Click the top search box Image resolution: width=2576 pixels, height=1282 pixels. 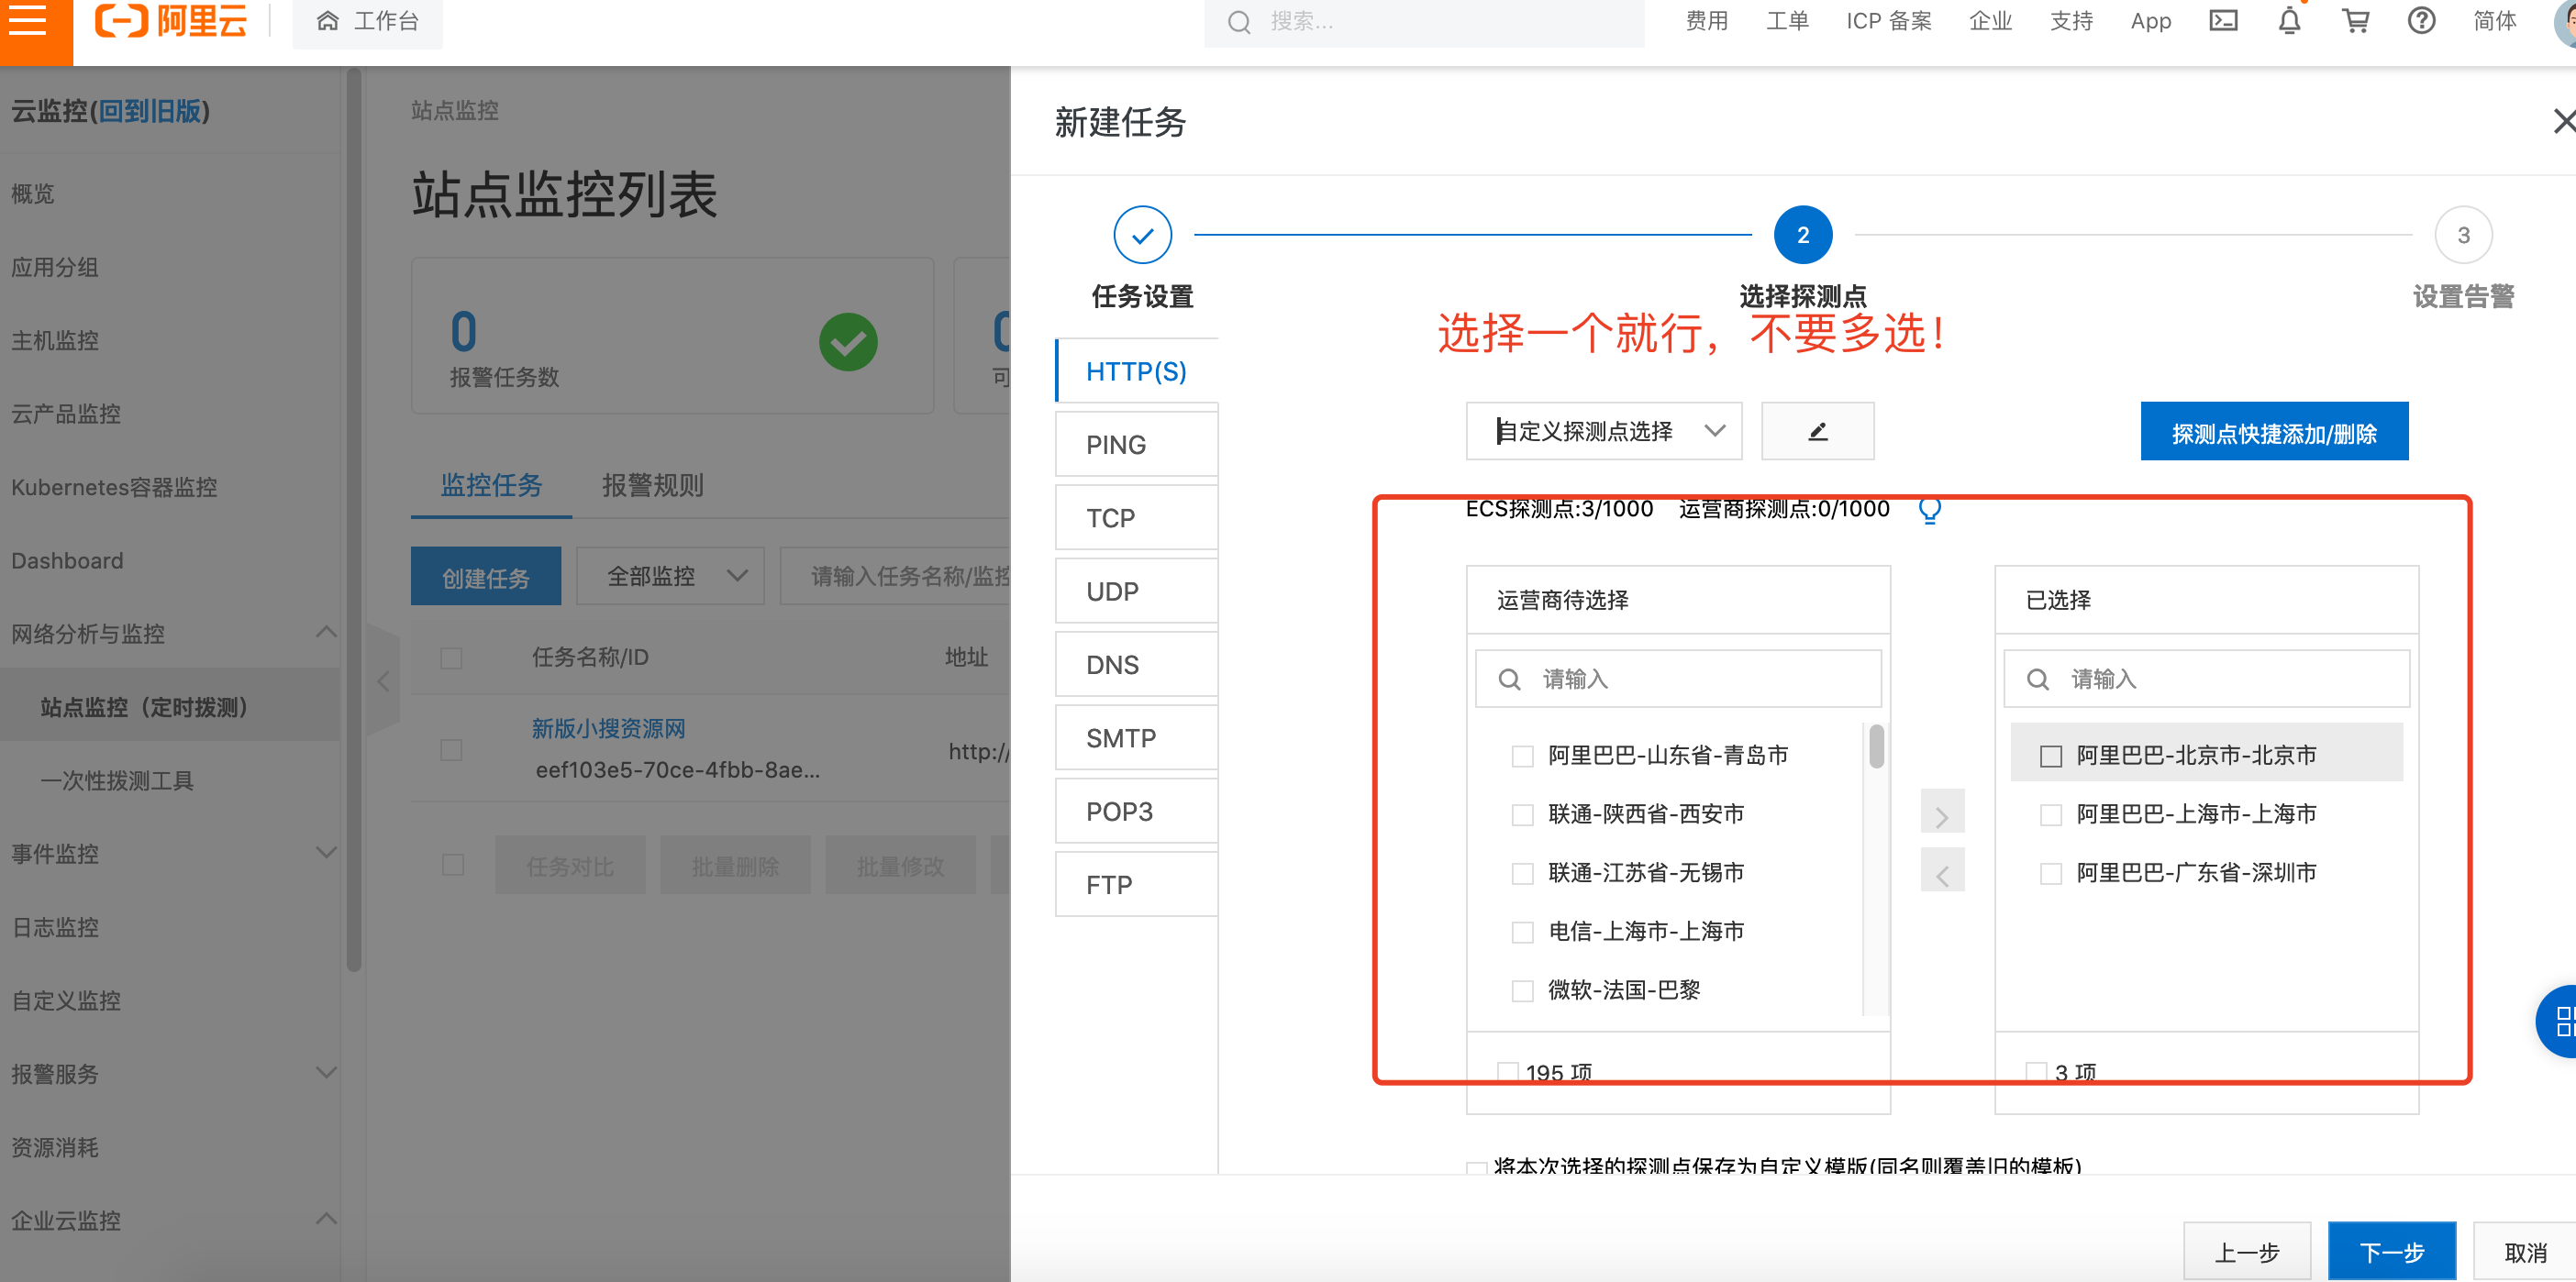[x=1423, y=21]
